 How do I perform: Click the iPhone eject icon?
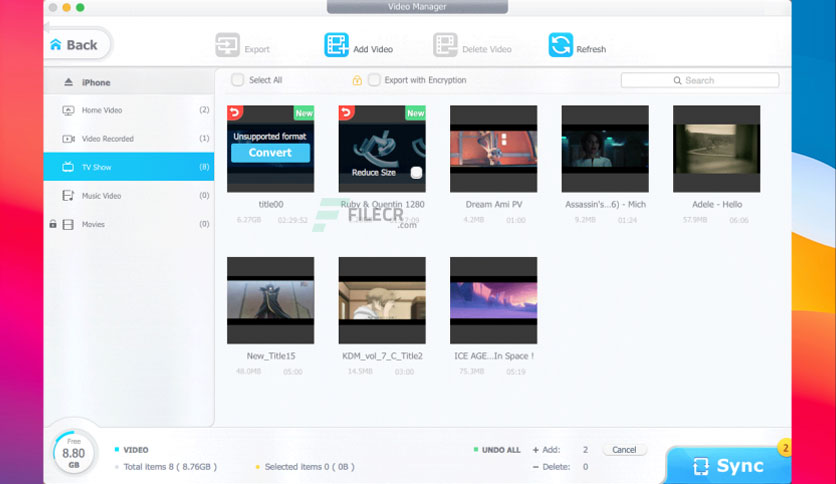(68, 82)
